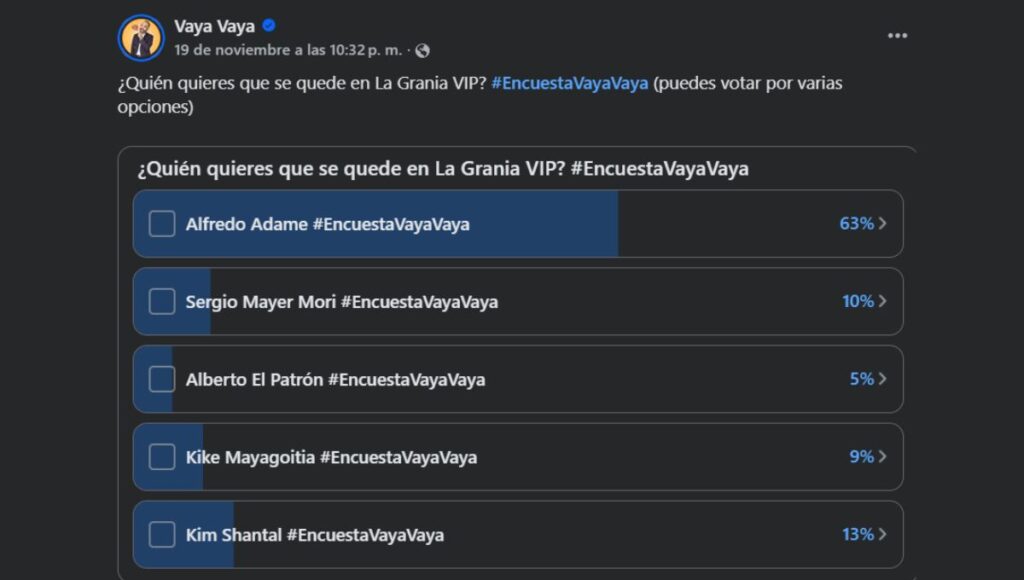Expand results chevron beside 63%

point(884,224)
